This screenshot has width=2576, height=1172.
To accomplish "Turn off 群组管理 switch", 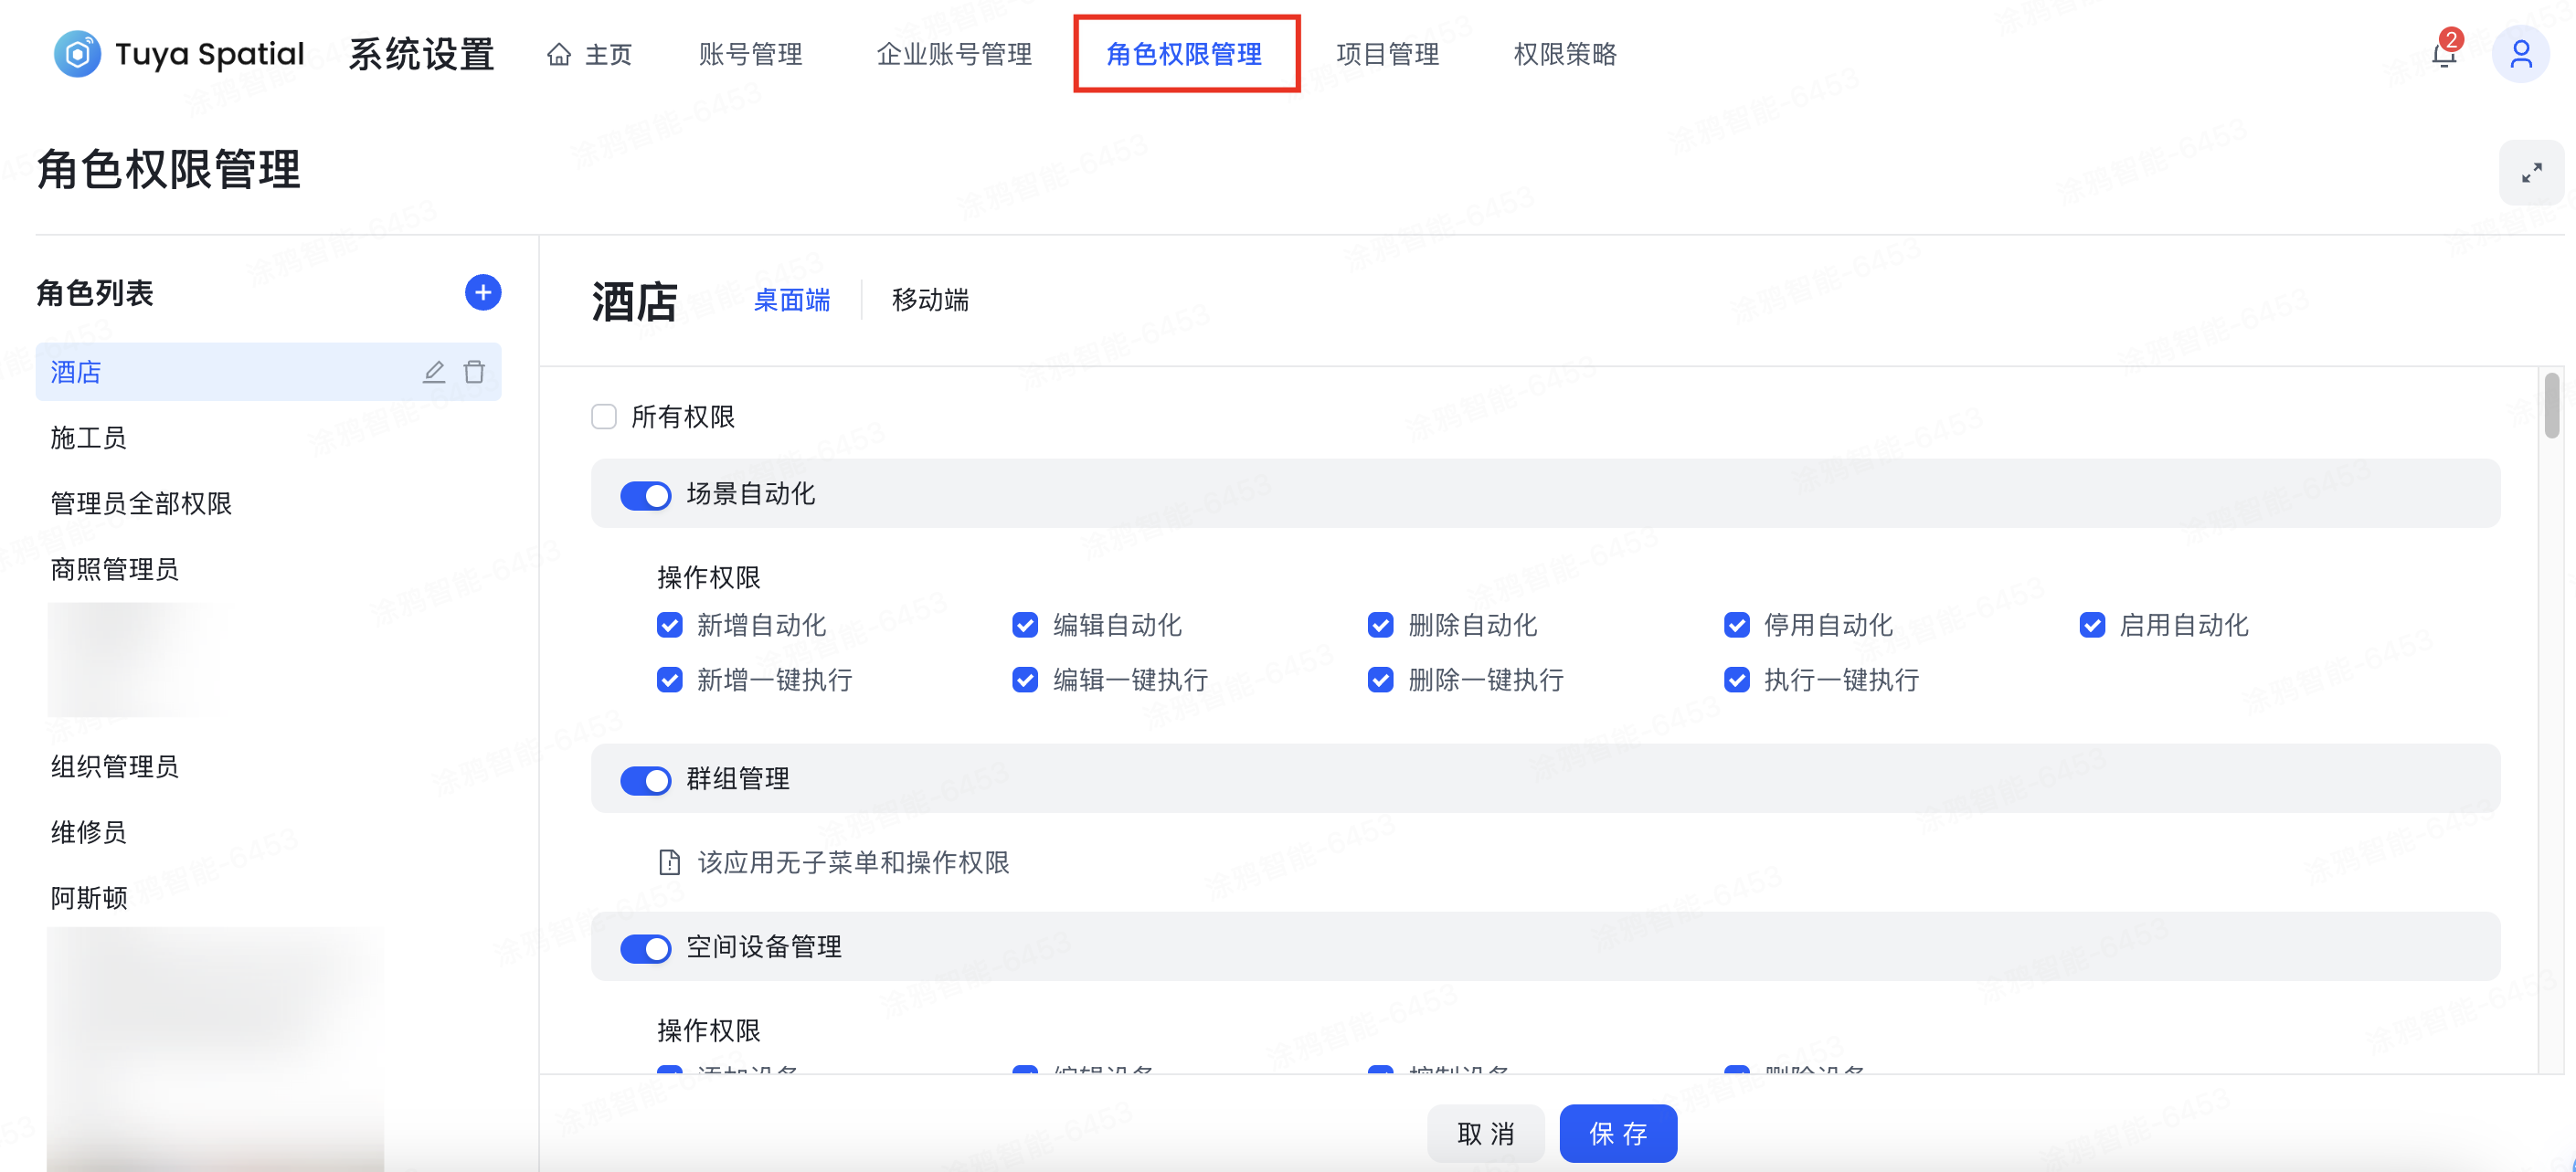I will (645, 780).
